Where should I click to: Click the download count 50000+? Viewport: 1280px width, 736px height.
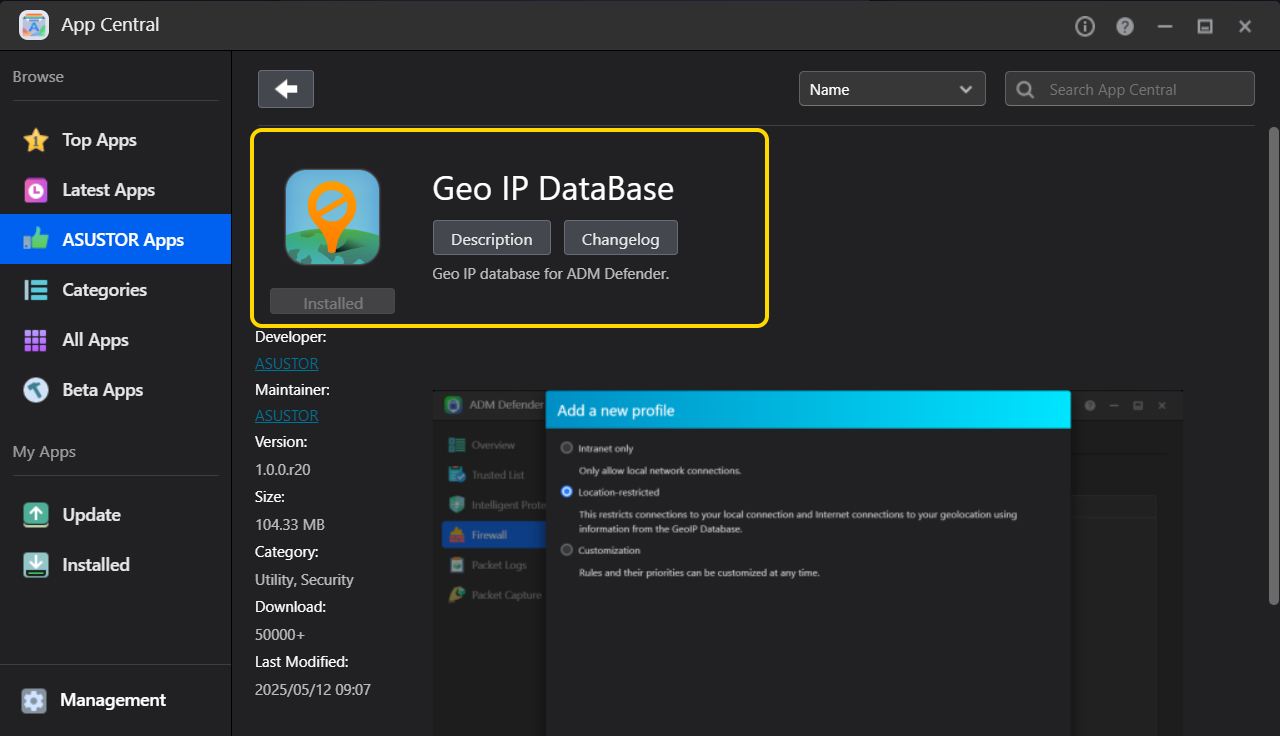(280, 635)
